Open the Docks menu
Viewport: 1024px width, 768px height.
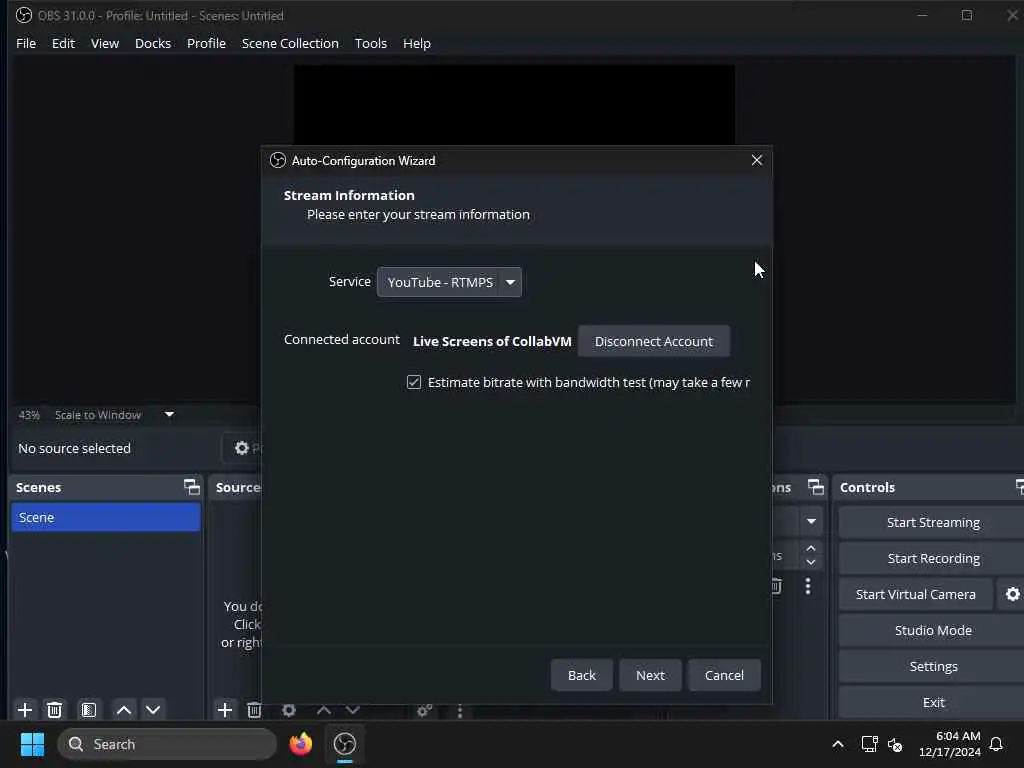point(153,43)
